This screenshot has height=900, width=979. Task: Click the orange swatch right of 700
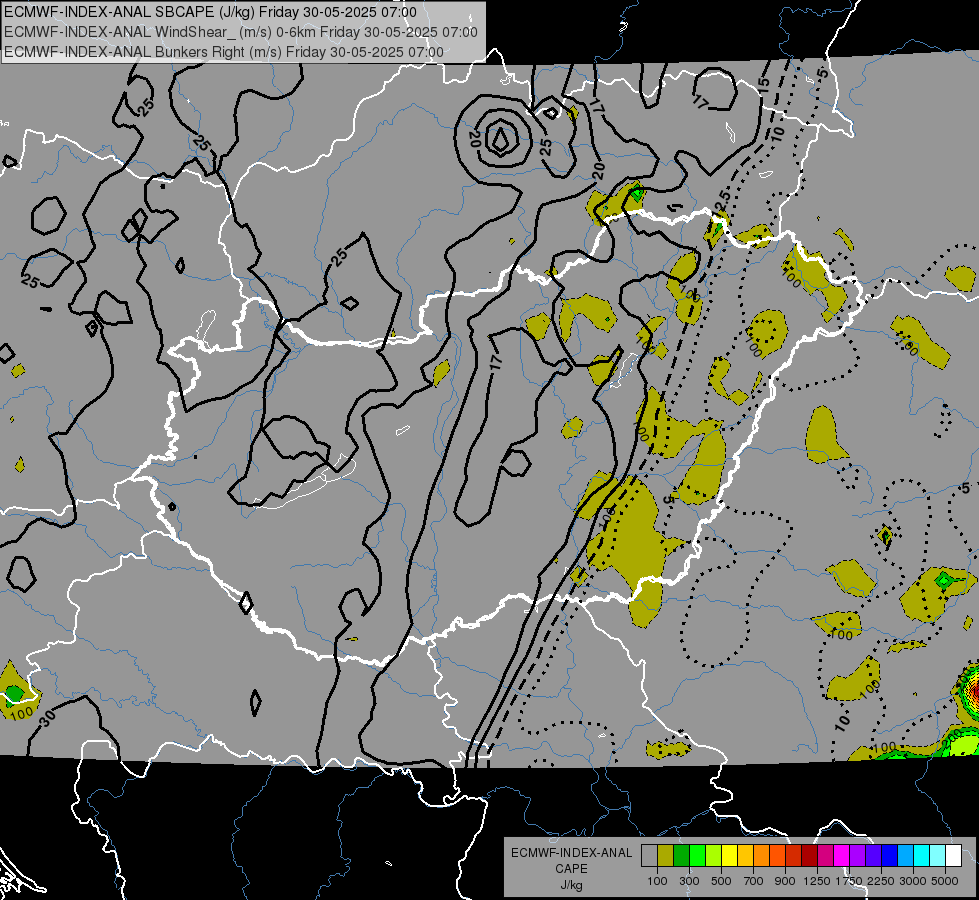761,856
